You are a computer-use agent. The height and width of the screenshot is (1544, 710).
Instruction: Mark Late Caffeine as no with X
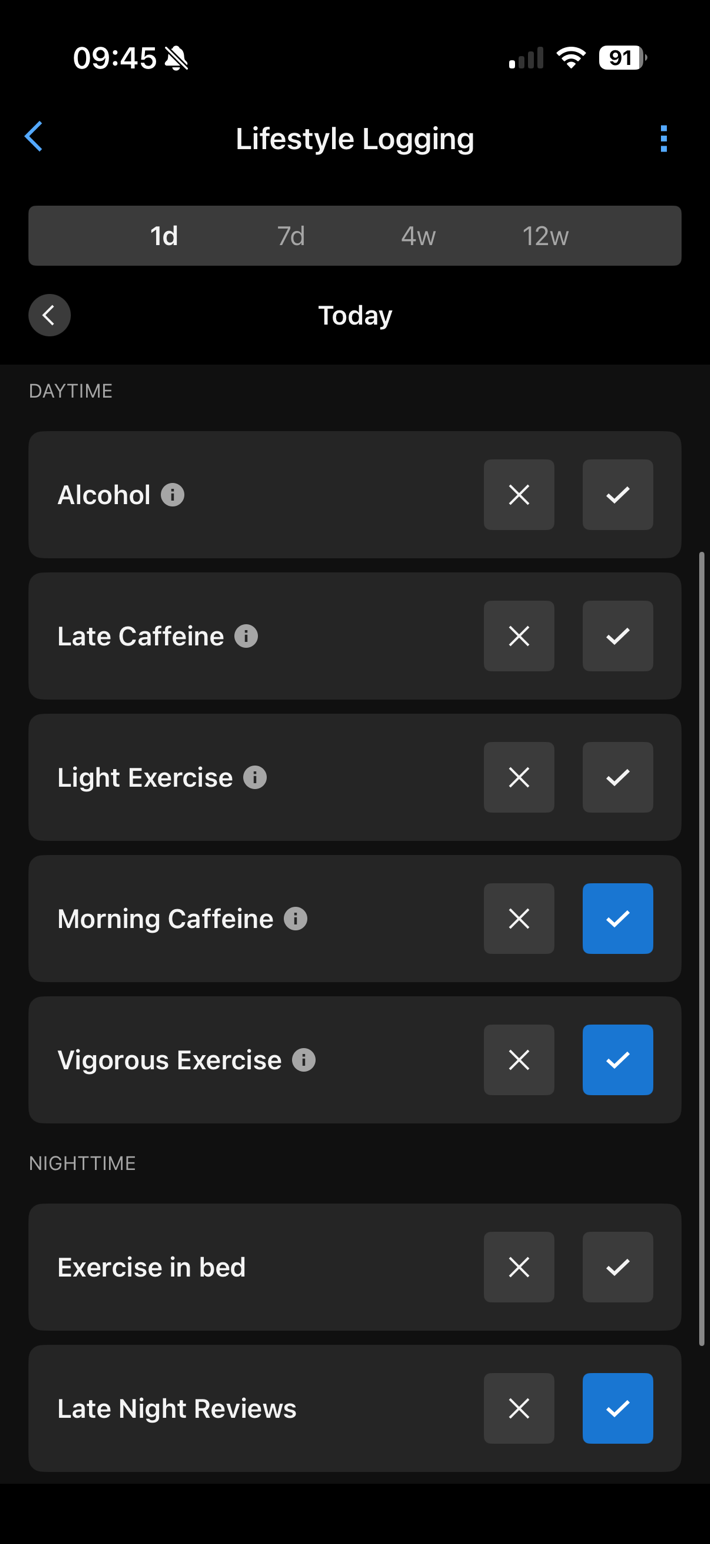tap(519, 636)
